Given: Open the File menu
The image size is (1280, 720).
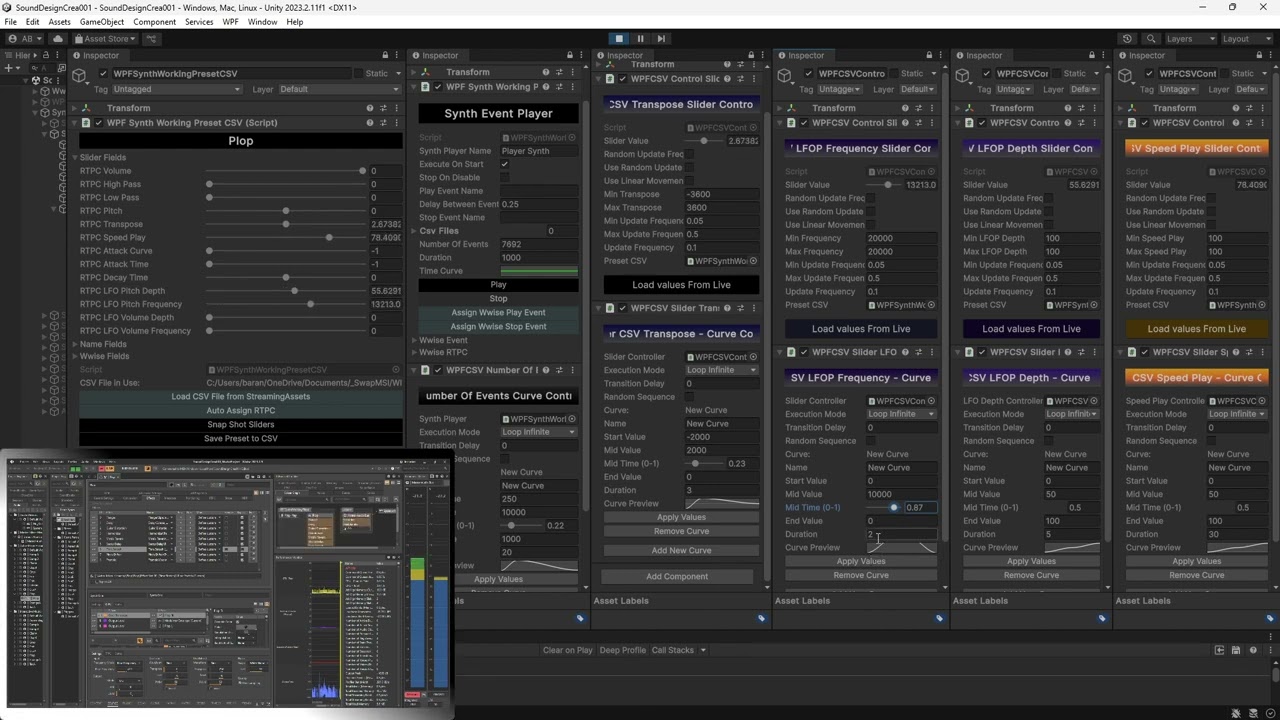Looking at the screenshot, I should [10, 21].
